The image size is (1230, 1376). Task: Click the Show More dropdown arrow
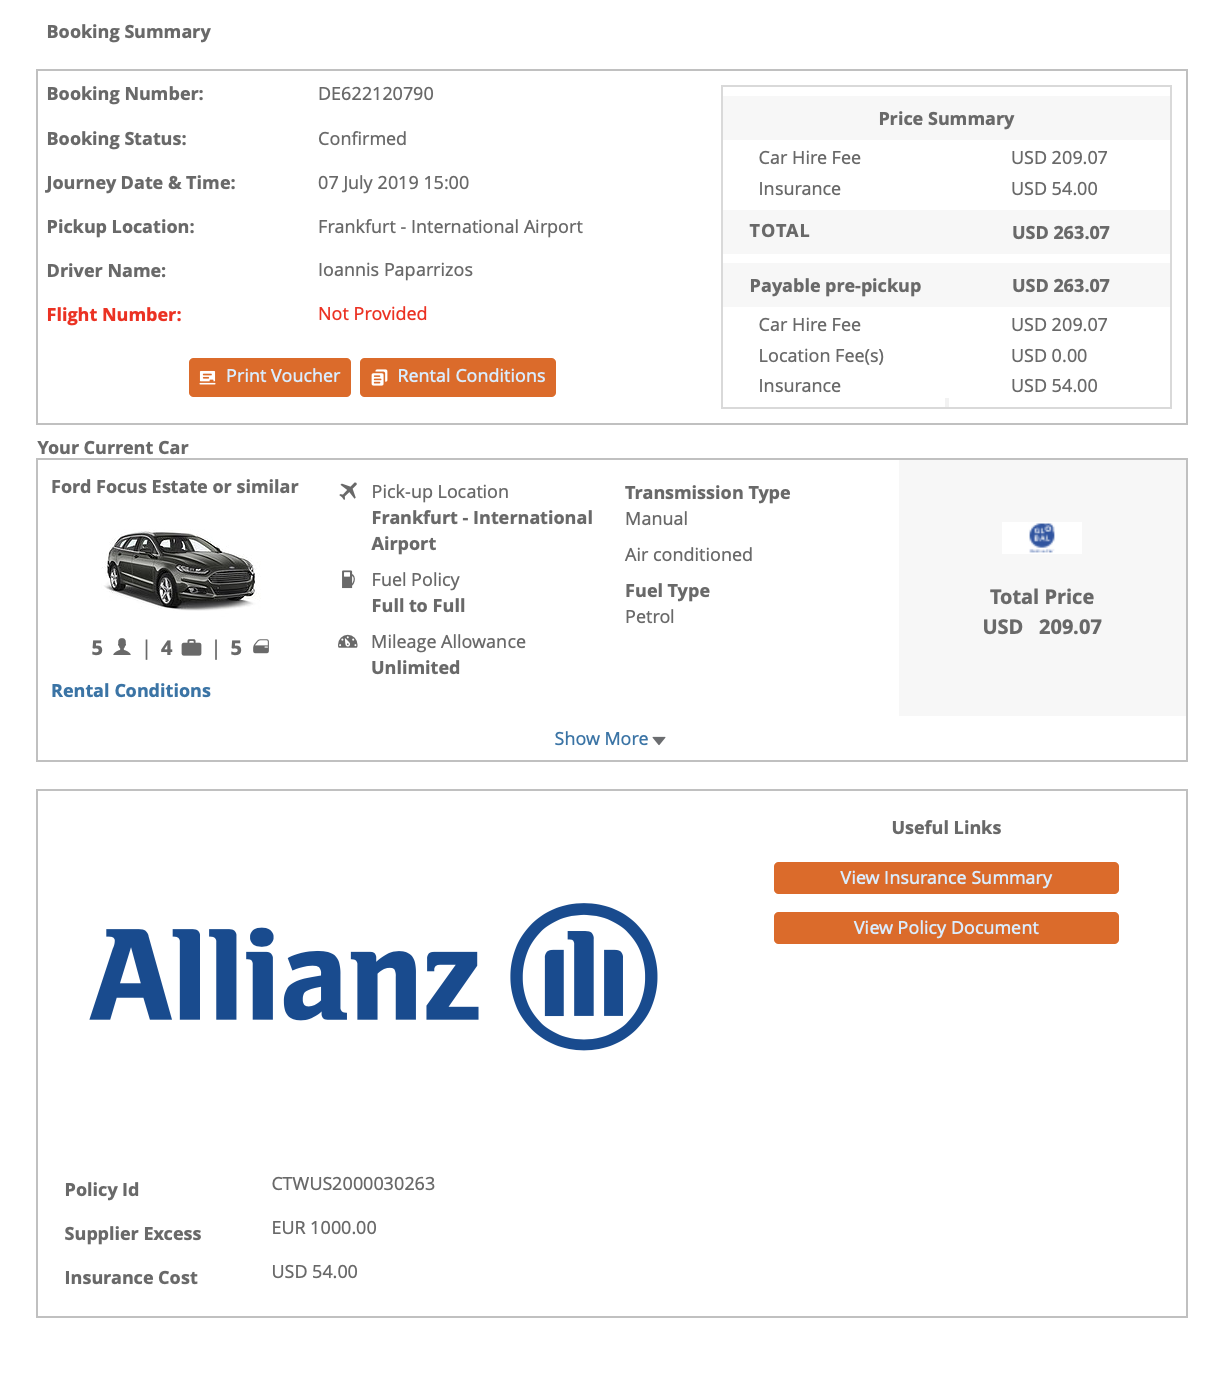[x=659, y=740]
